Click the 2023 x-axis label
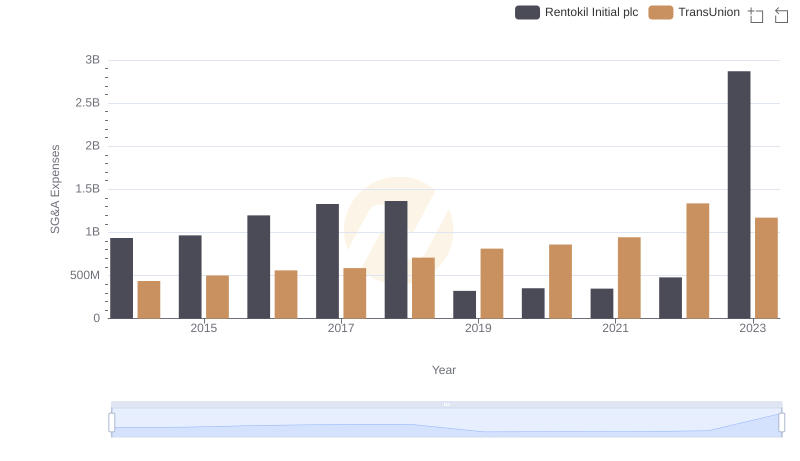 753,328
